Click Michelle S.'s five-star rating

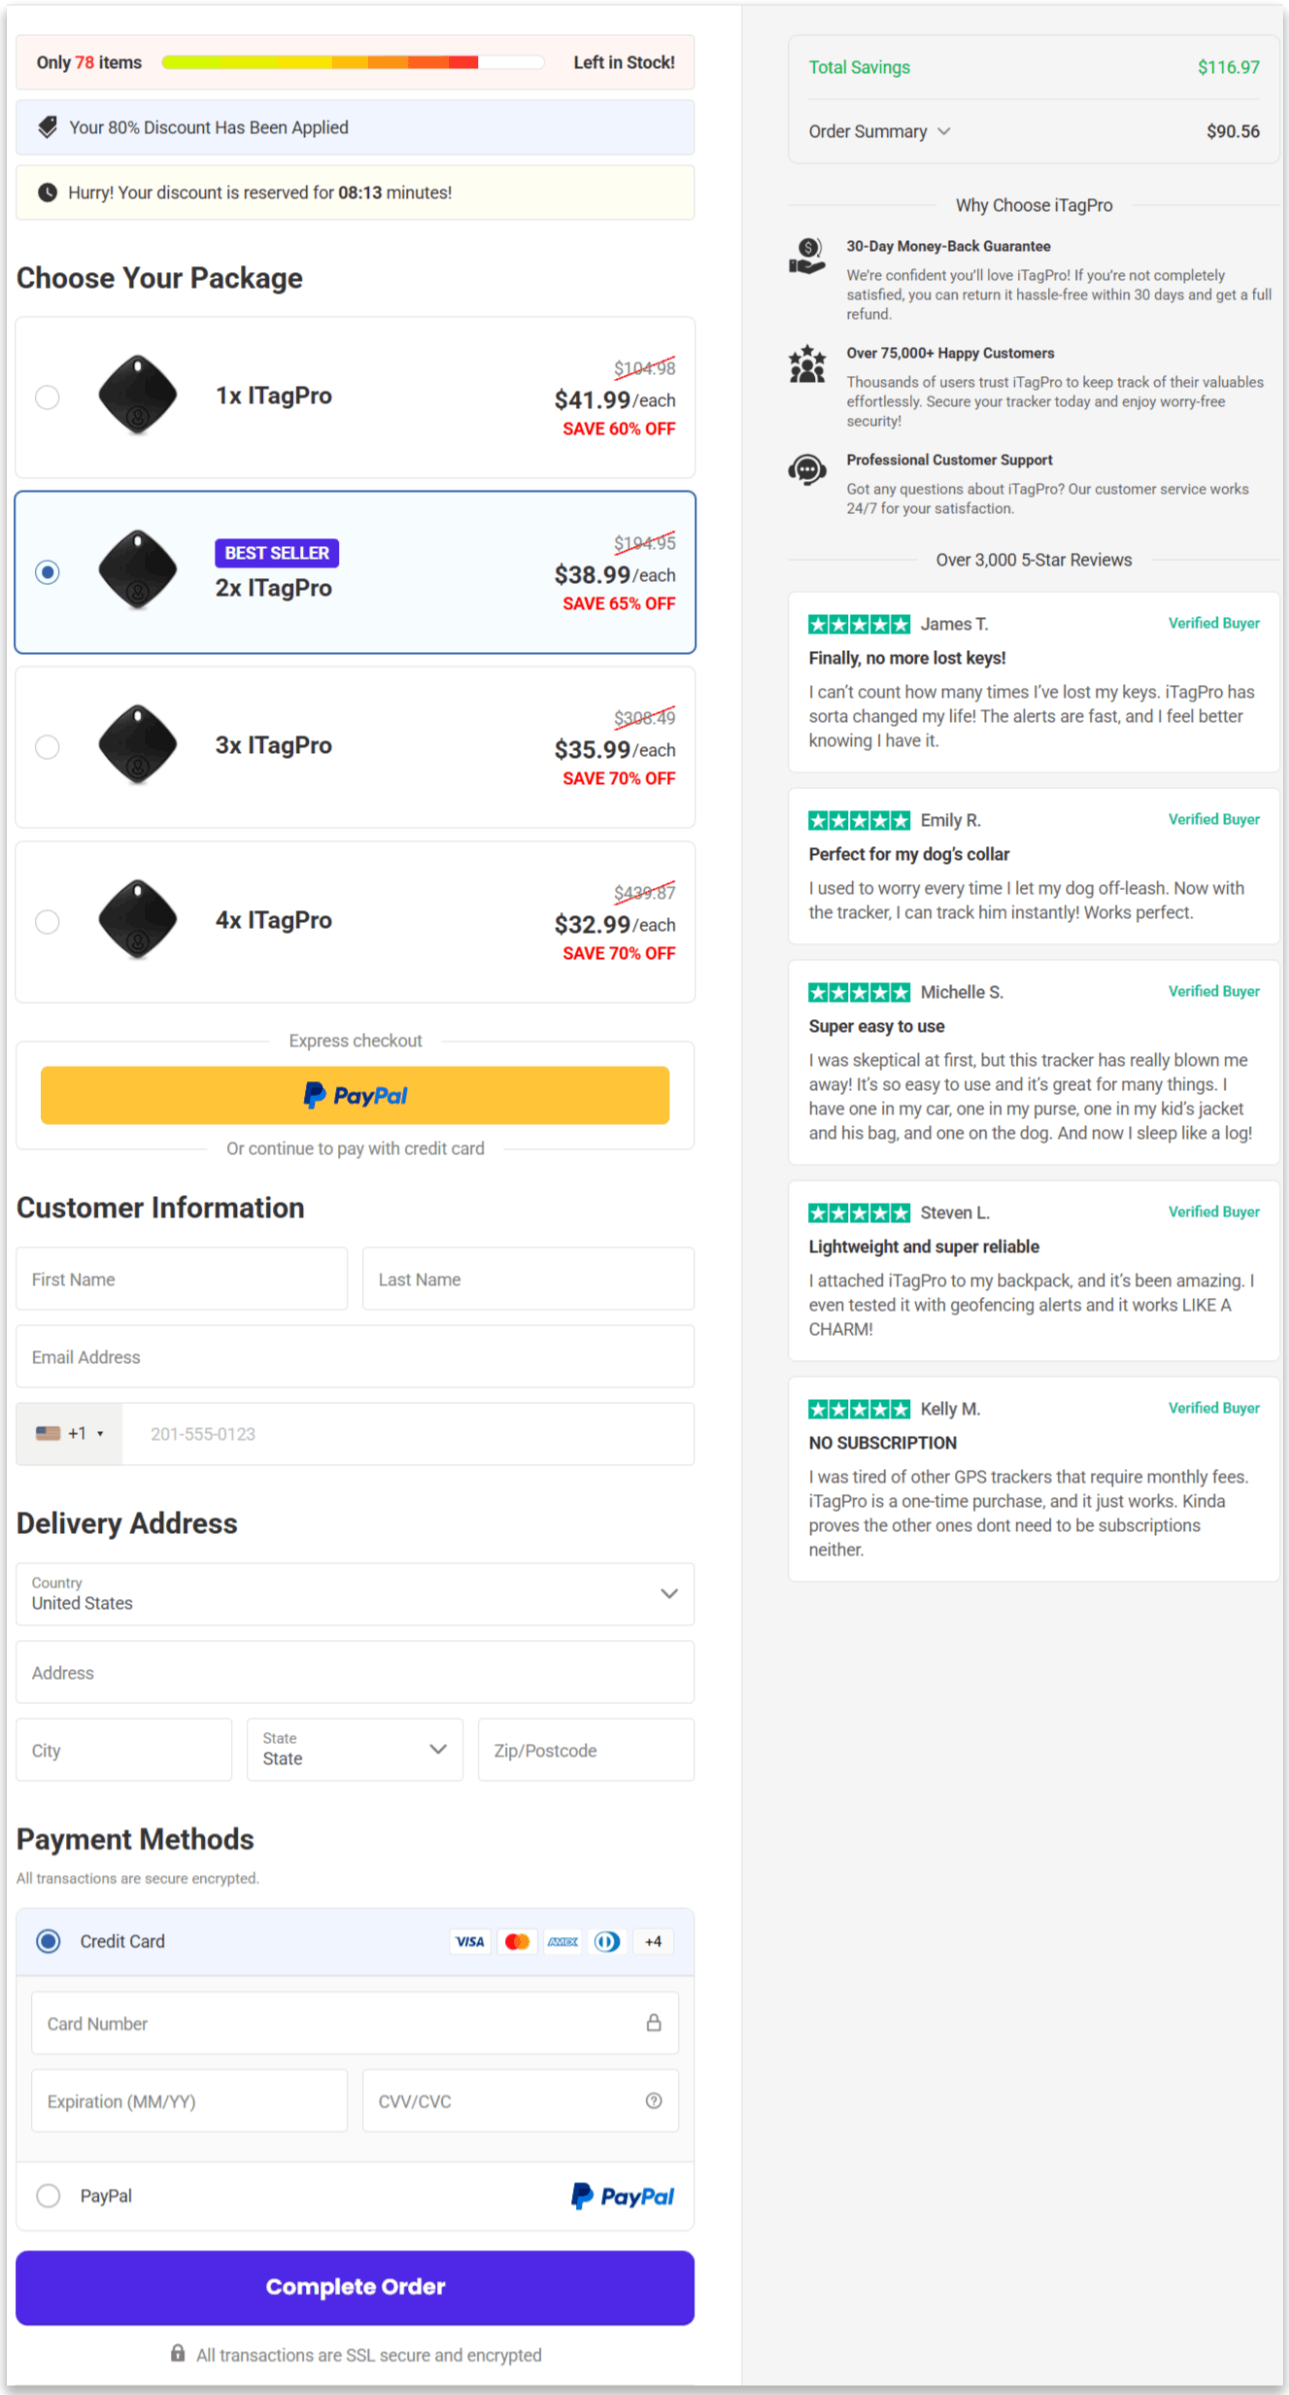tap(859, 992)
